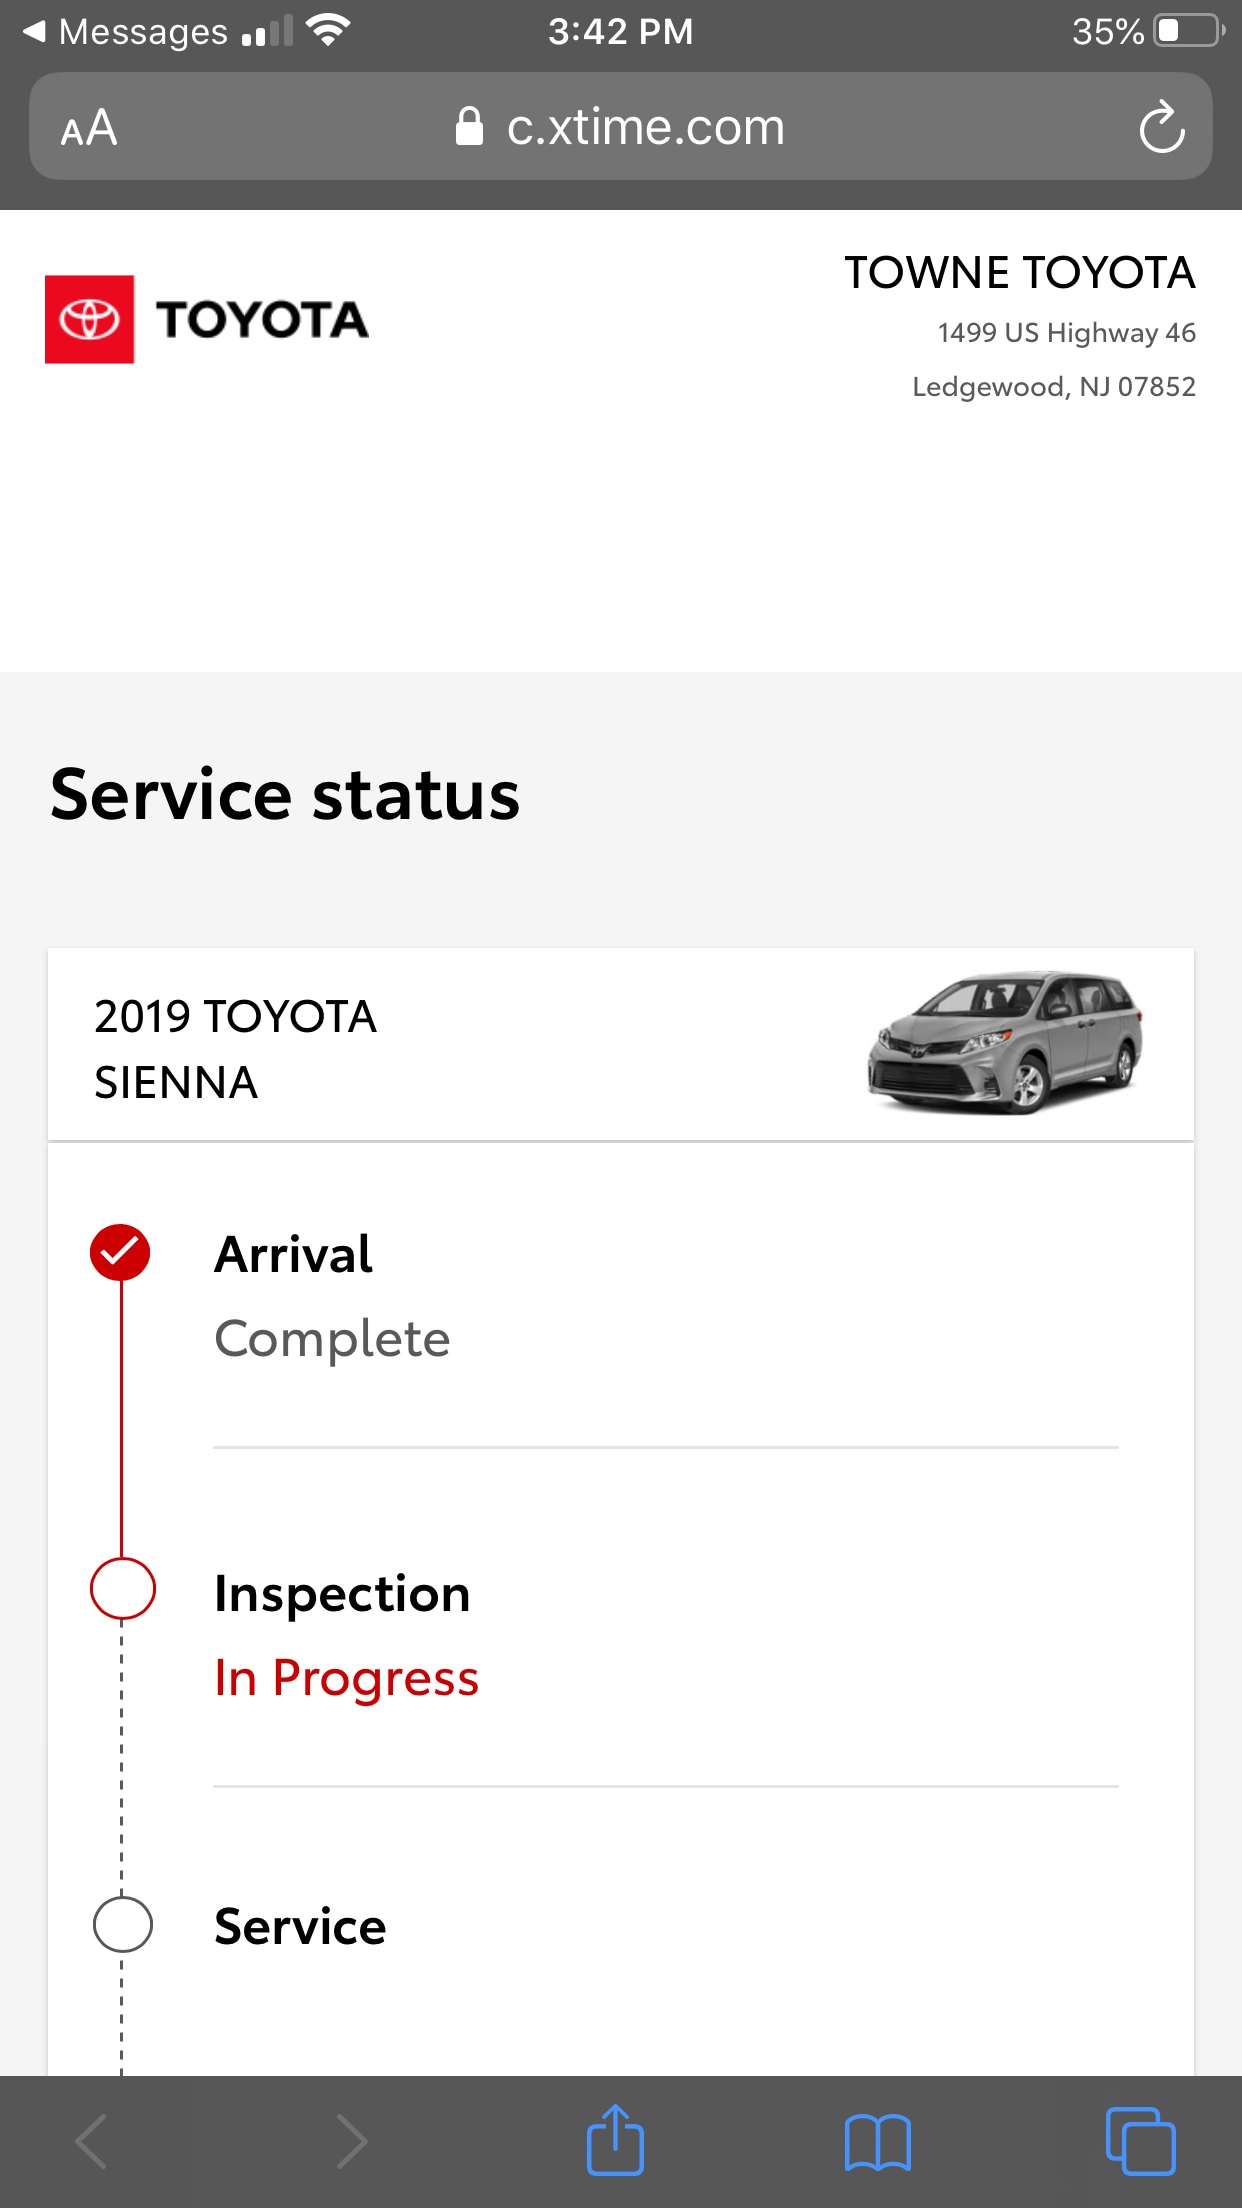The image size is (1242, 2208).
Task: Tap the browser forward arrow
Action: click(351, 2141)
